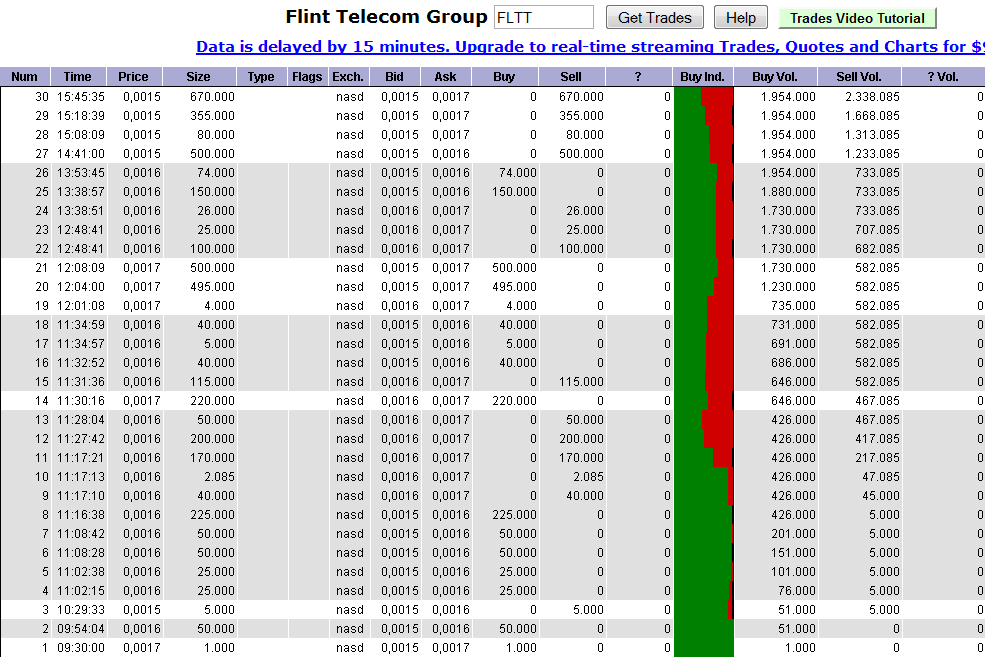The height and width of the screenshot is (657, 985).
Task: Click time 11:17:10 of trade 9
Action: point(81,496)
